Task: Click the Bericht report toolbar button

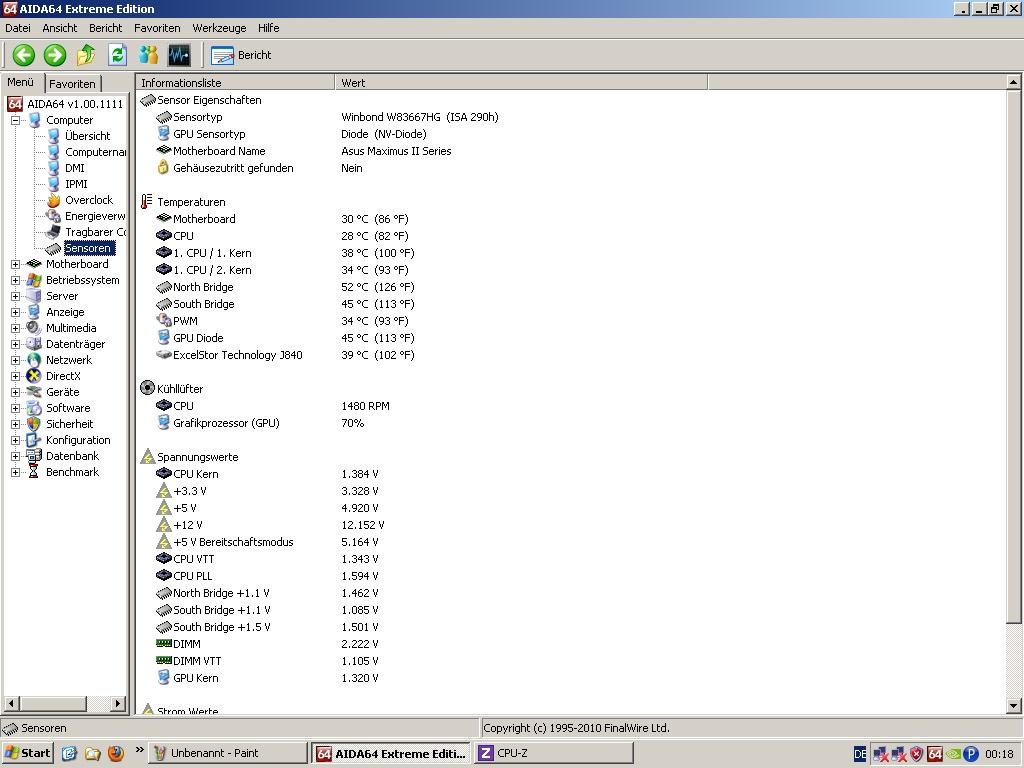Action: point(241,55)
